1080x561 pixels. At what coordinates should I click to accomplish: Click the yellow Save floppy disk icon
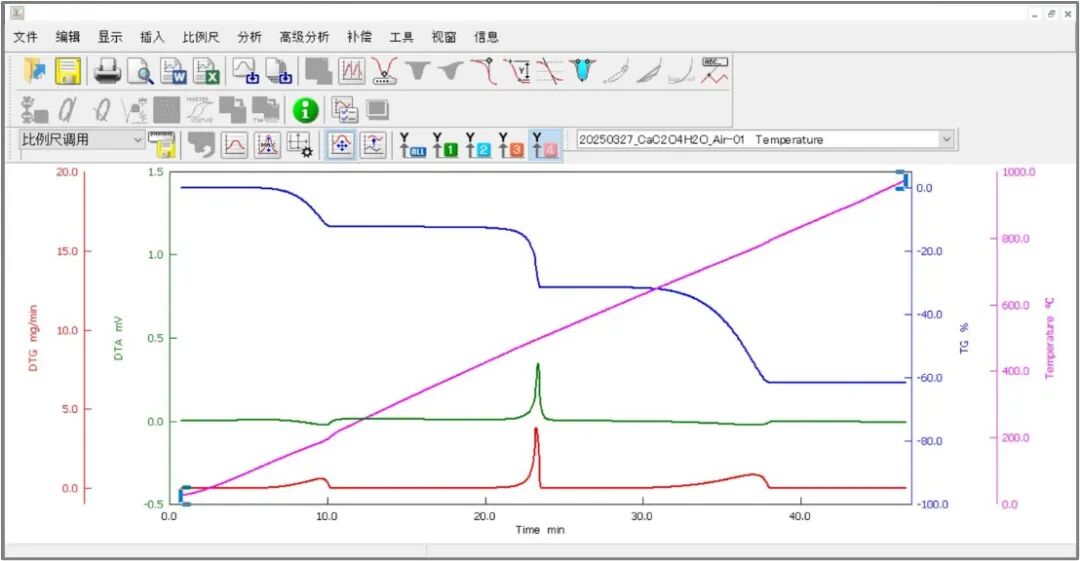(x=68, y=71)
